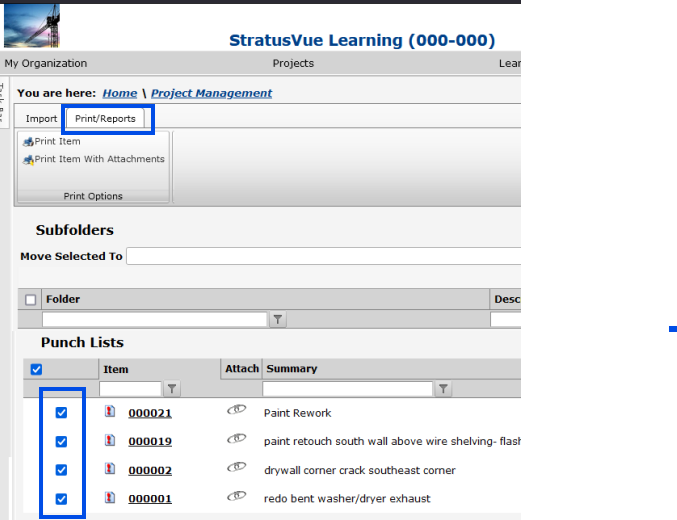The width and height of the screenshot is (677, 520).
Task: Click Print Item With Attachments label
Action: [100, 159]
